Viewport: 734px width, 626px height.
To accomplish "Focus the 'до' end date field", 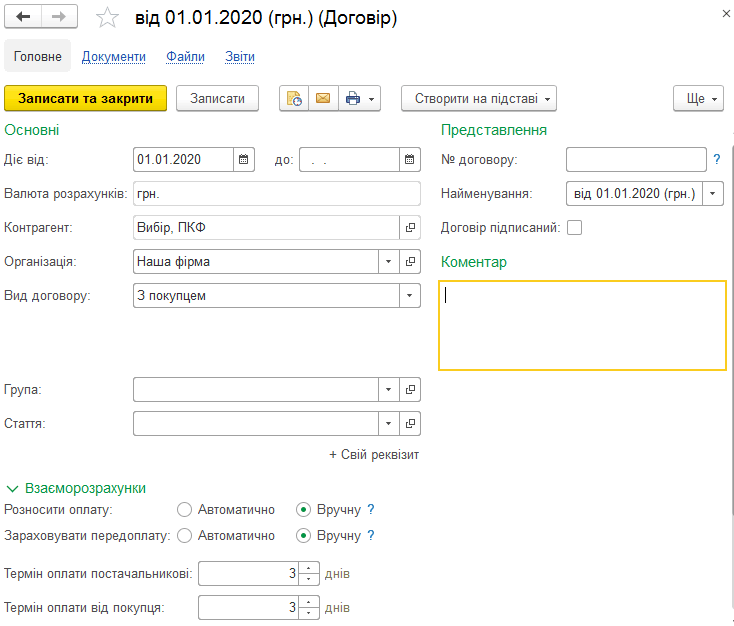I will click(349, 160).
